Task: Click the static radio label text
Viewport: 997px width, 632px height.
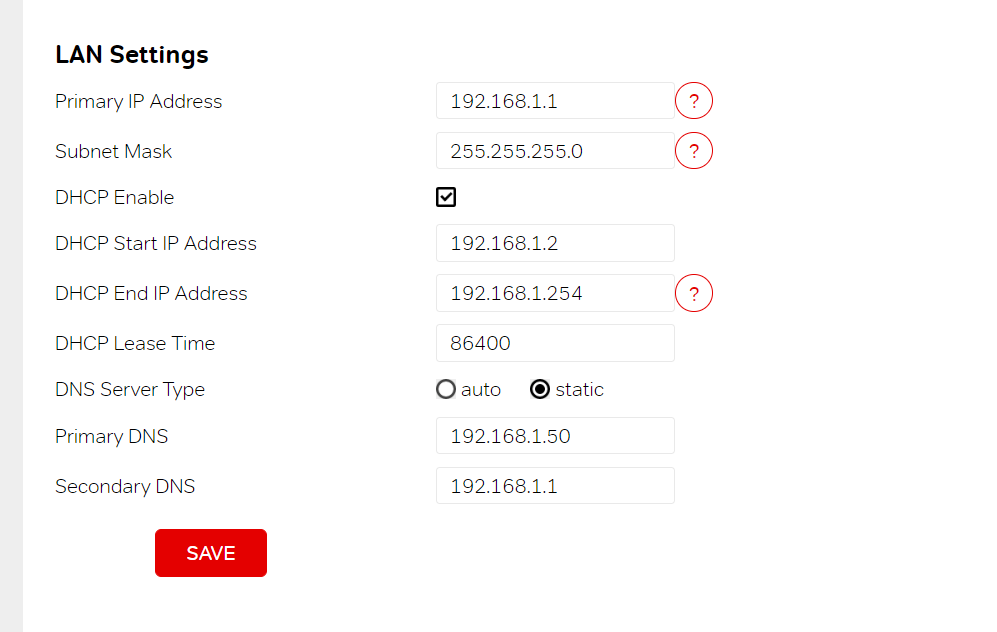Action: (x=579, y=389)
